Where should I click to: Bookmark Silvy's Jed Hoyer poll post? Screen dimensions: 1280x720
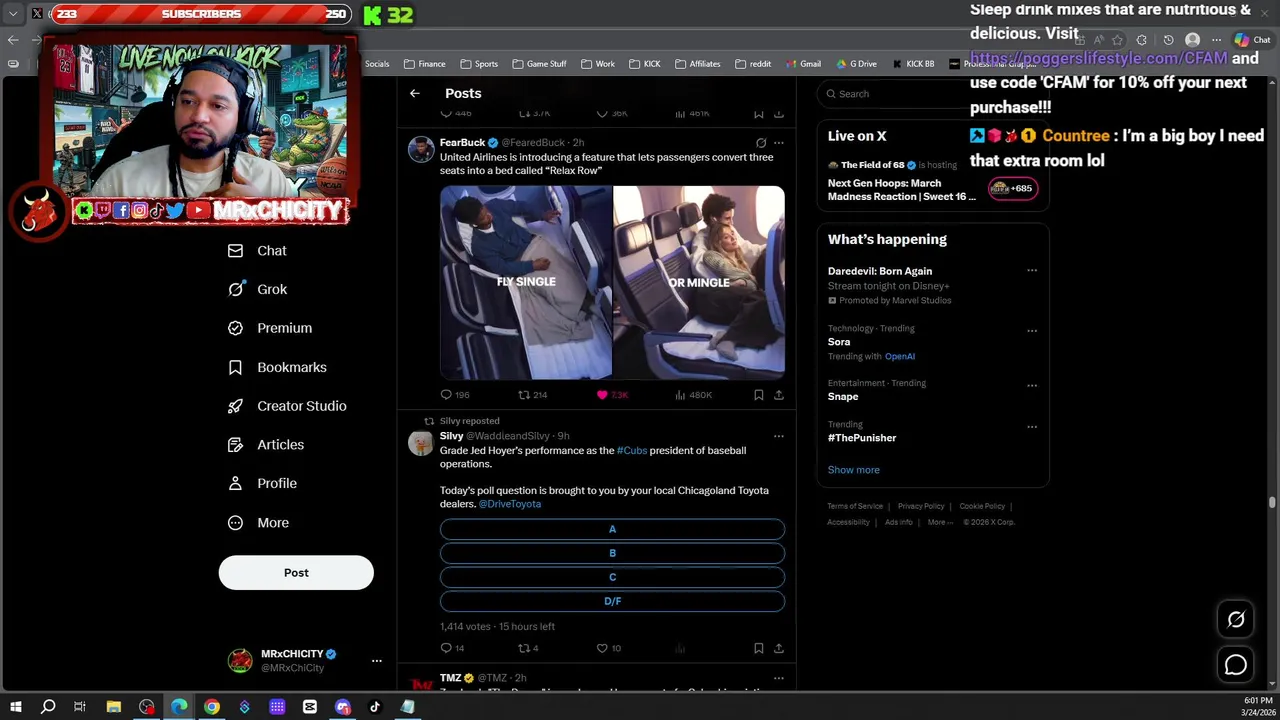[758, 648]
